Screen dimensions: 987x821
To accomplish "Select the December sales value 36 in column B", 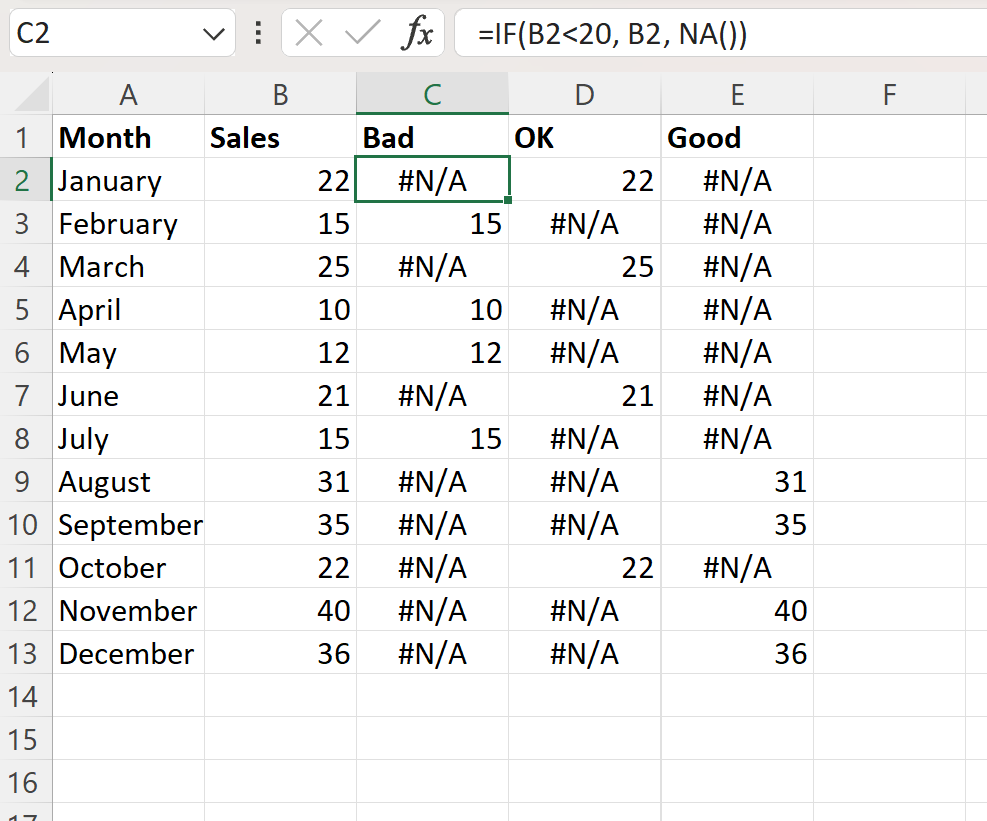I will 280,654.
